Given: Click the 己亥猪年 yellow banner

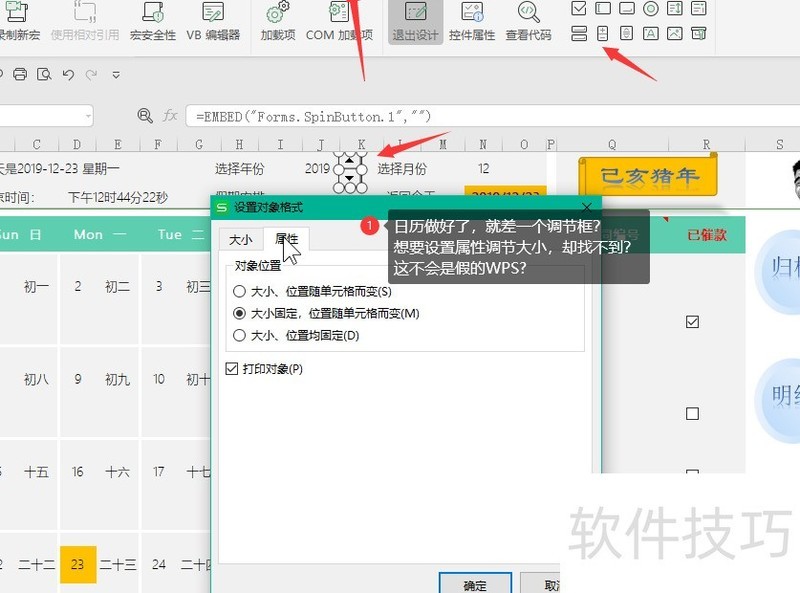Looking at the screenshot, I should [648, 177].
